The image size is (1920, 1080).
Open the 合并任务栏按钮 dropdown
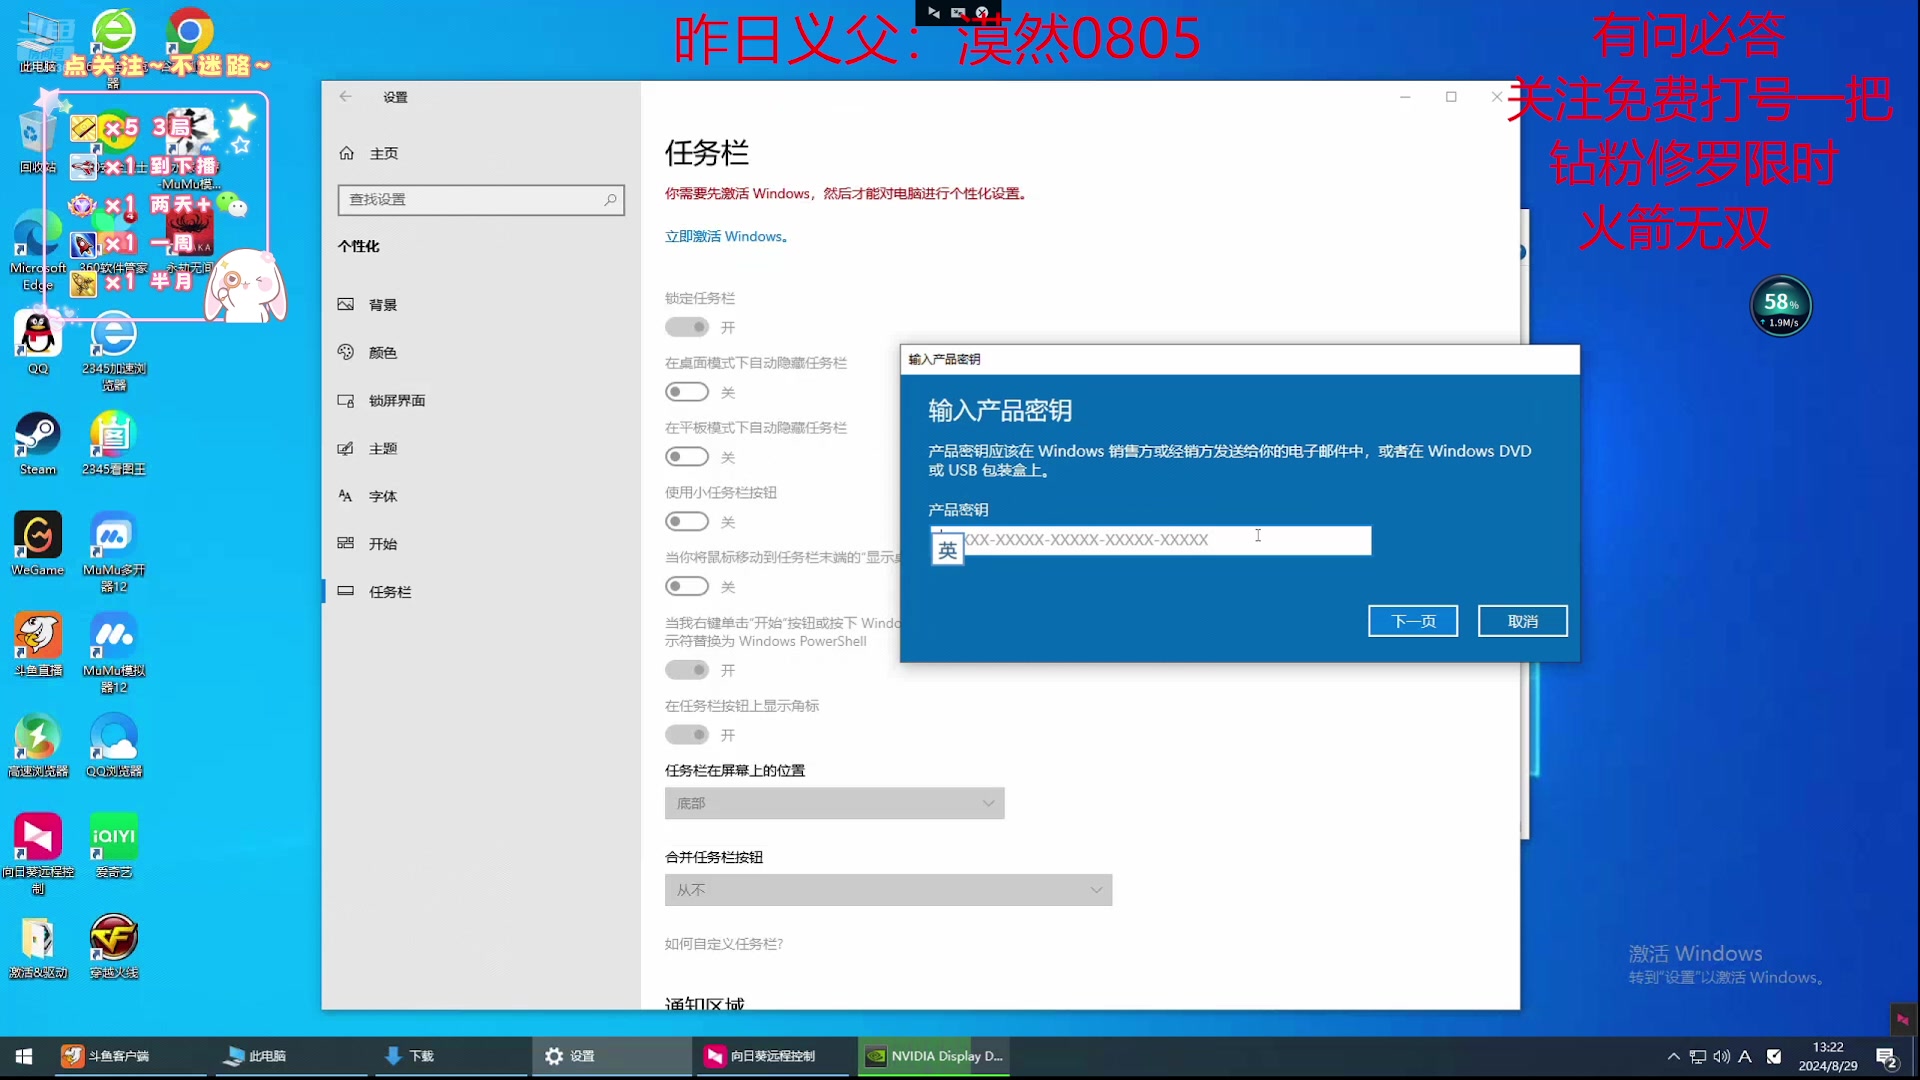point(888,890)
